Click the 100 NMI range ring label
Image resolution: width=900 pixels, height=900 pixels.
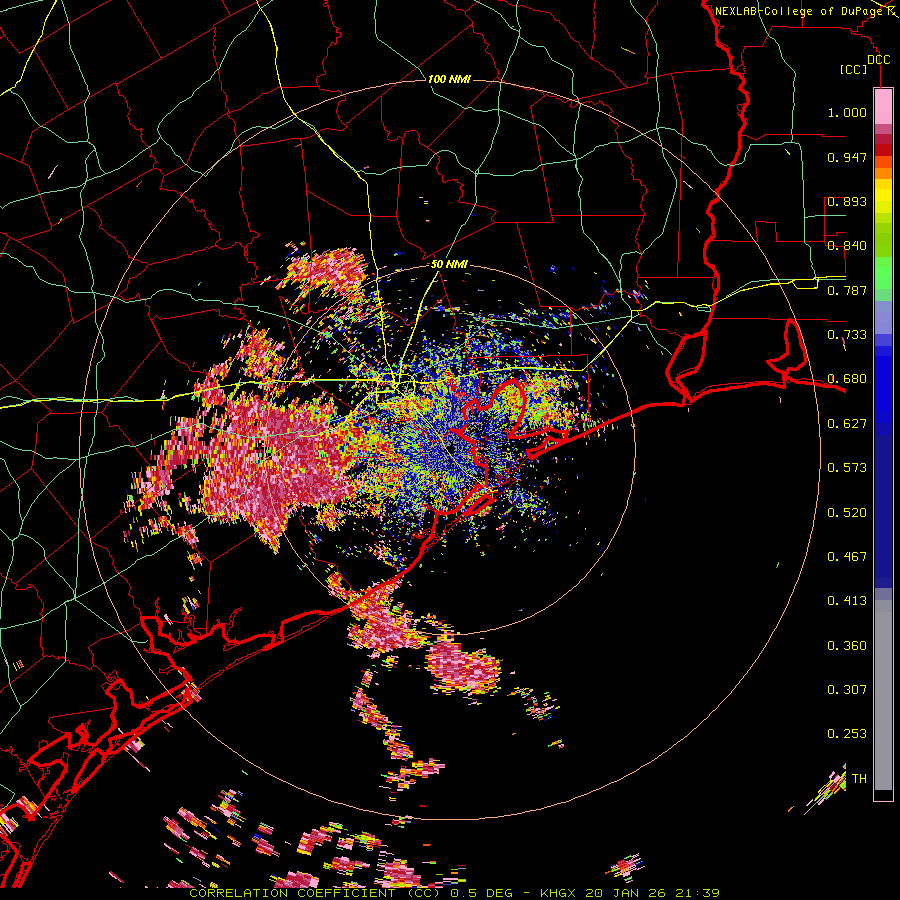(449, 79)
